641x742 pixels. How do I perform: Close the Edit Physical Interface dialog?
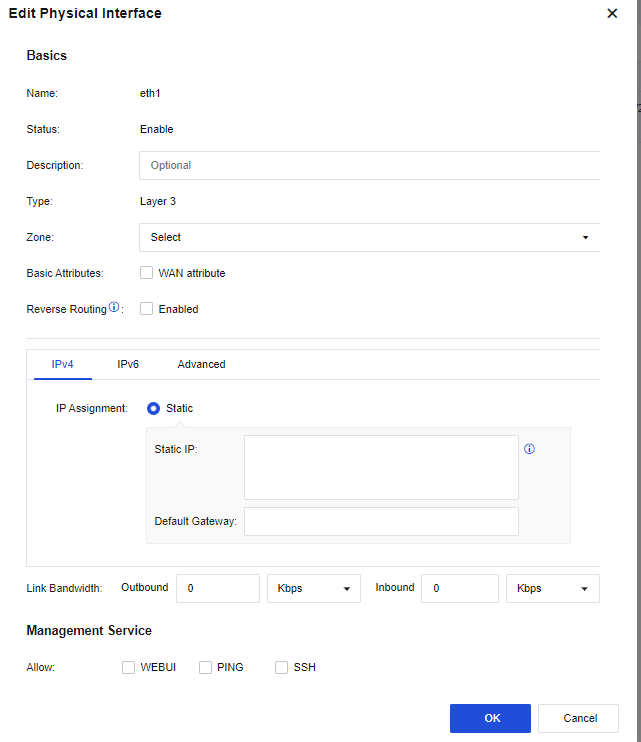pyautogui.click(x=612, y=14)
